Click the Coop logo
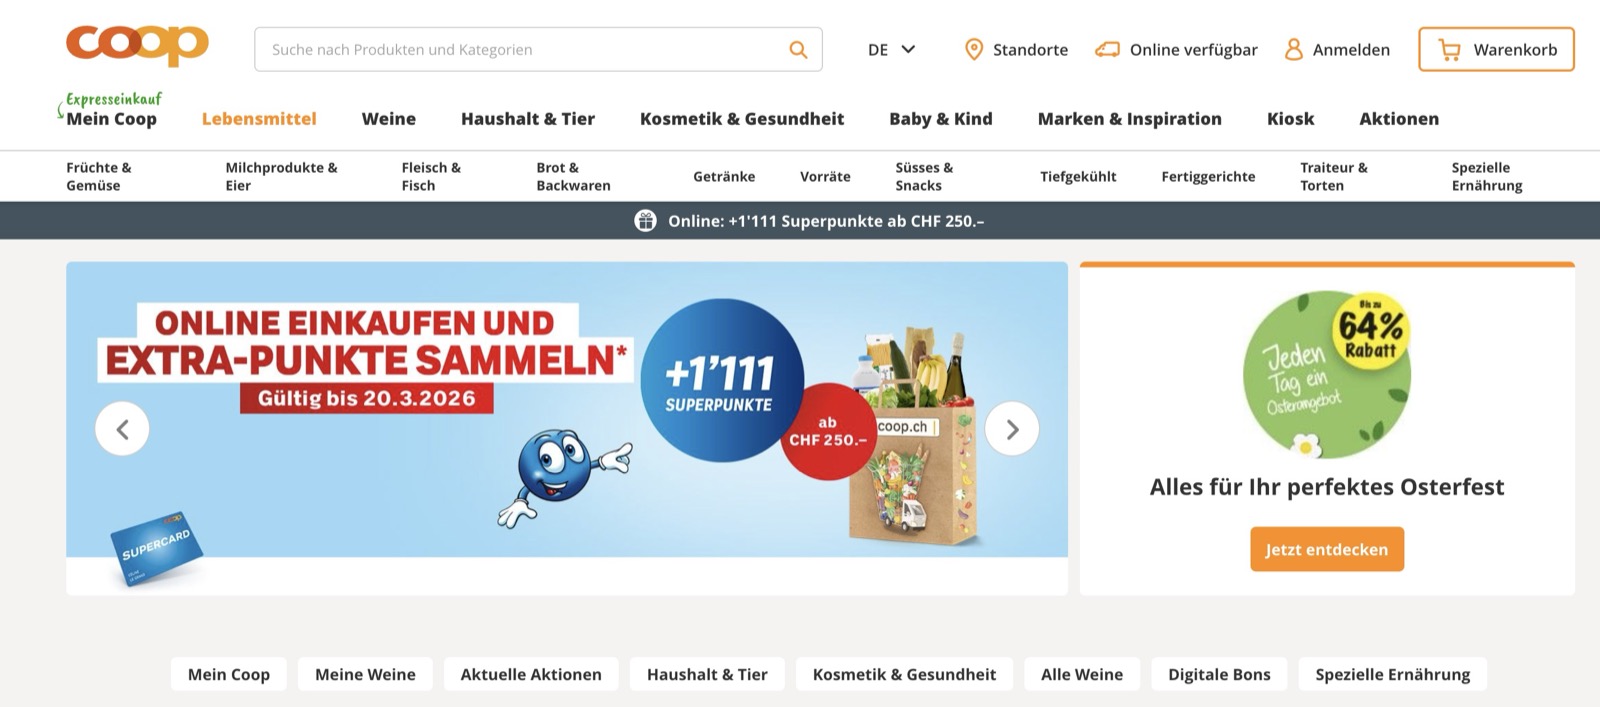 point(137,45)
